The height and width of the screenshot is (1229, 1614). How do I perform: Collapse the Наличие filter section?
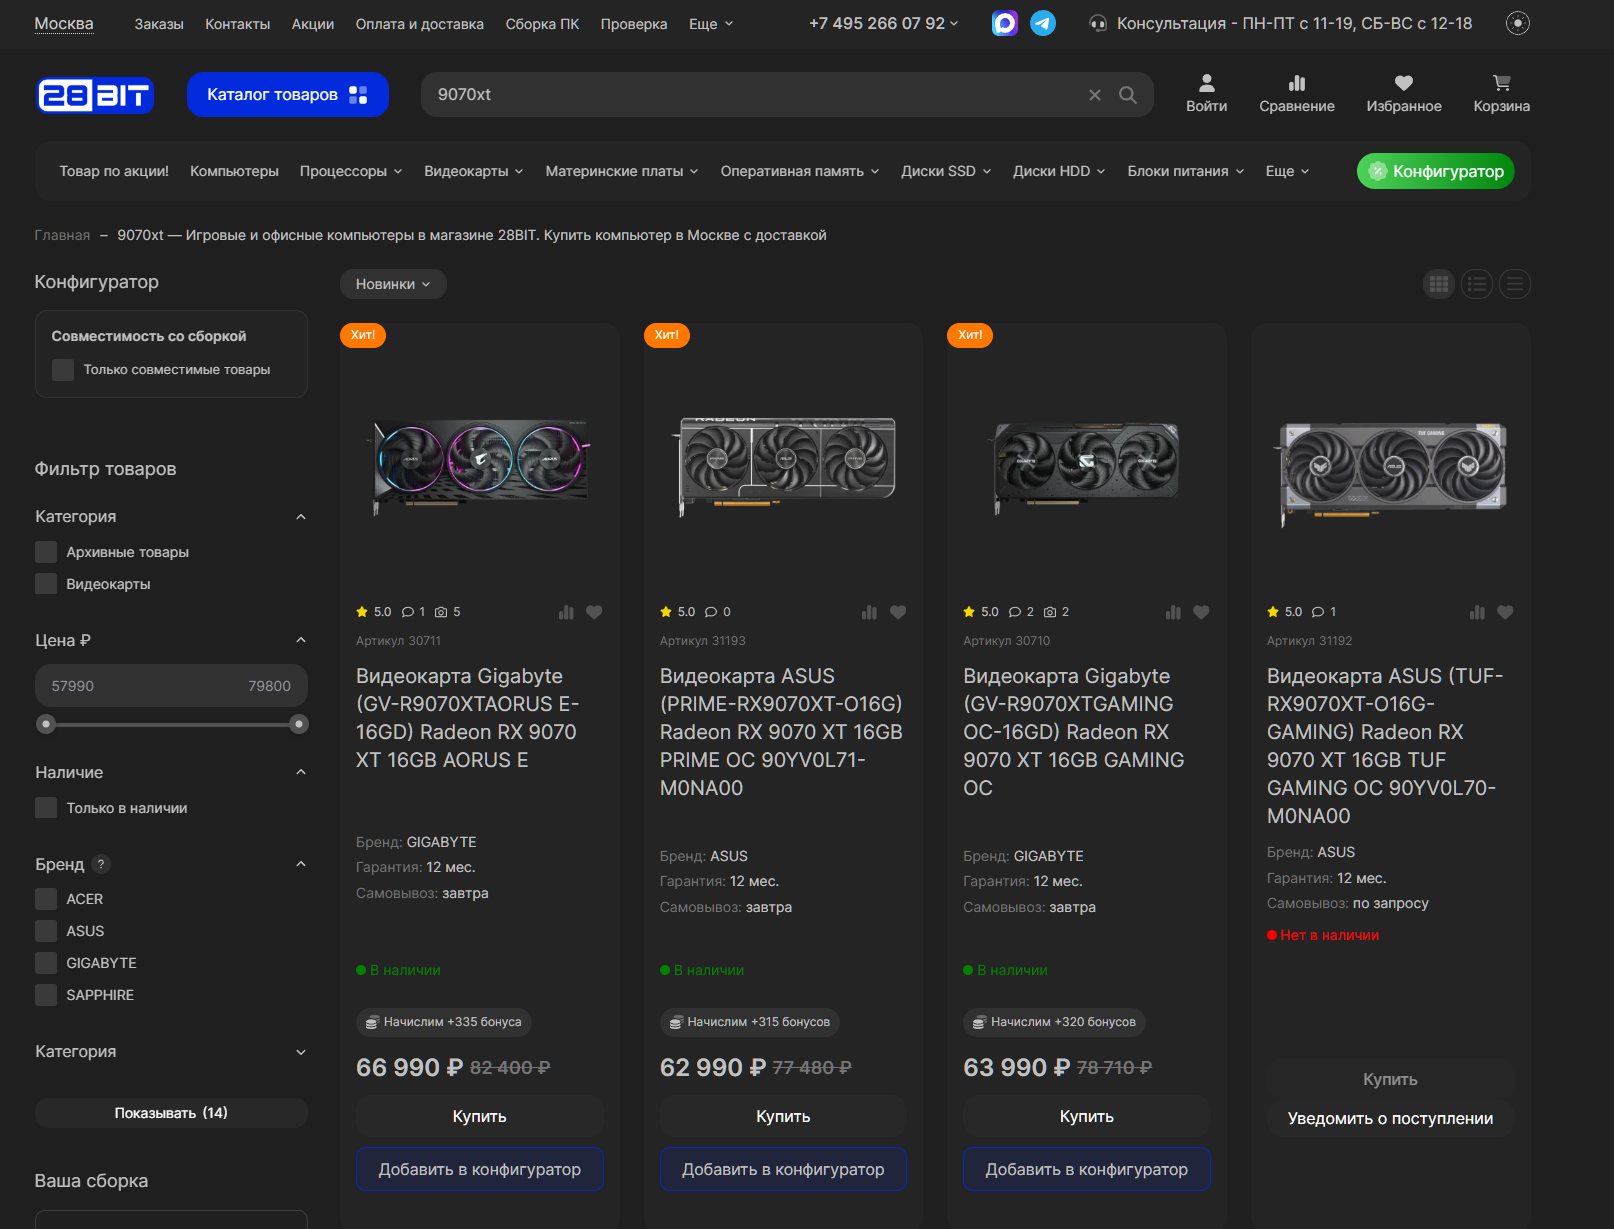[x=301, y=772]
